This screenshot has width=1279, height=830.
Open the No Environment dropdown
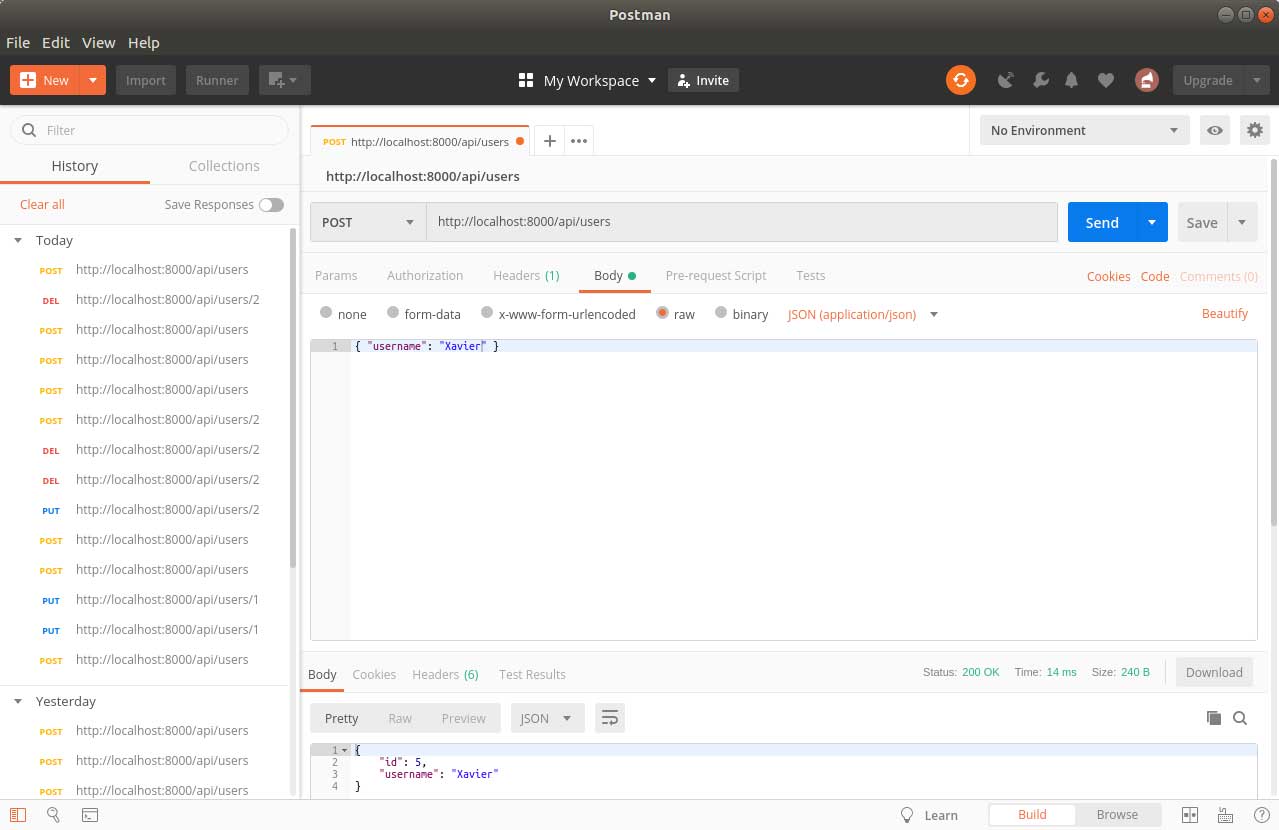coord(1083,130)
